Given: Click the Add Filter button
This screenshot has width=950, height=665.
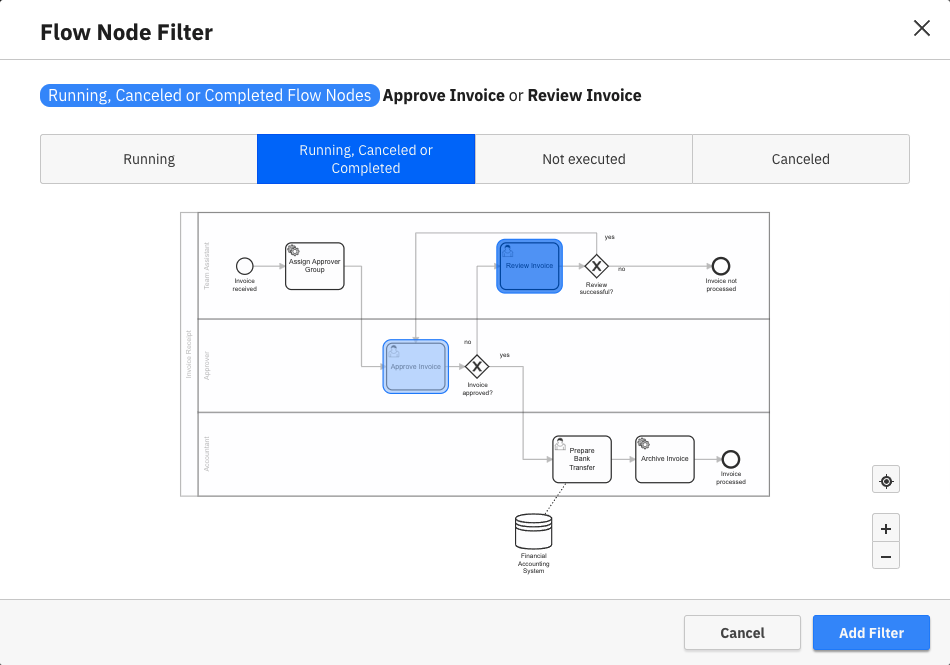Looking at the screenshot, I should (871, 632).
